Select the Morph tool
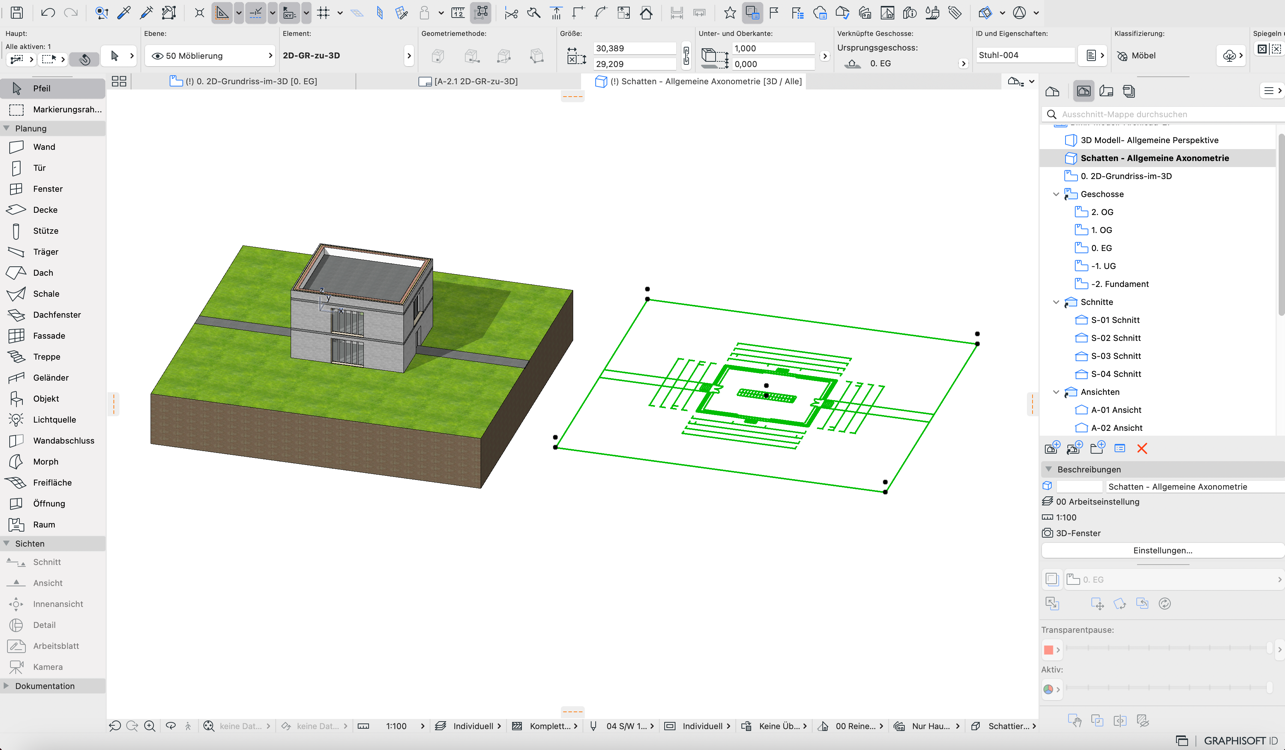 pyautogui.click(x=53, y=462)
